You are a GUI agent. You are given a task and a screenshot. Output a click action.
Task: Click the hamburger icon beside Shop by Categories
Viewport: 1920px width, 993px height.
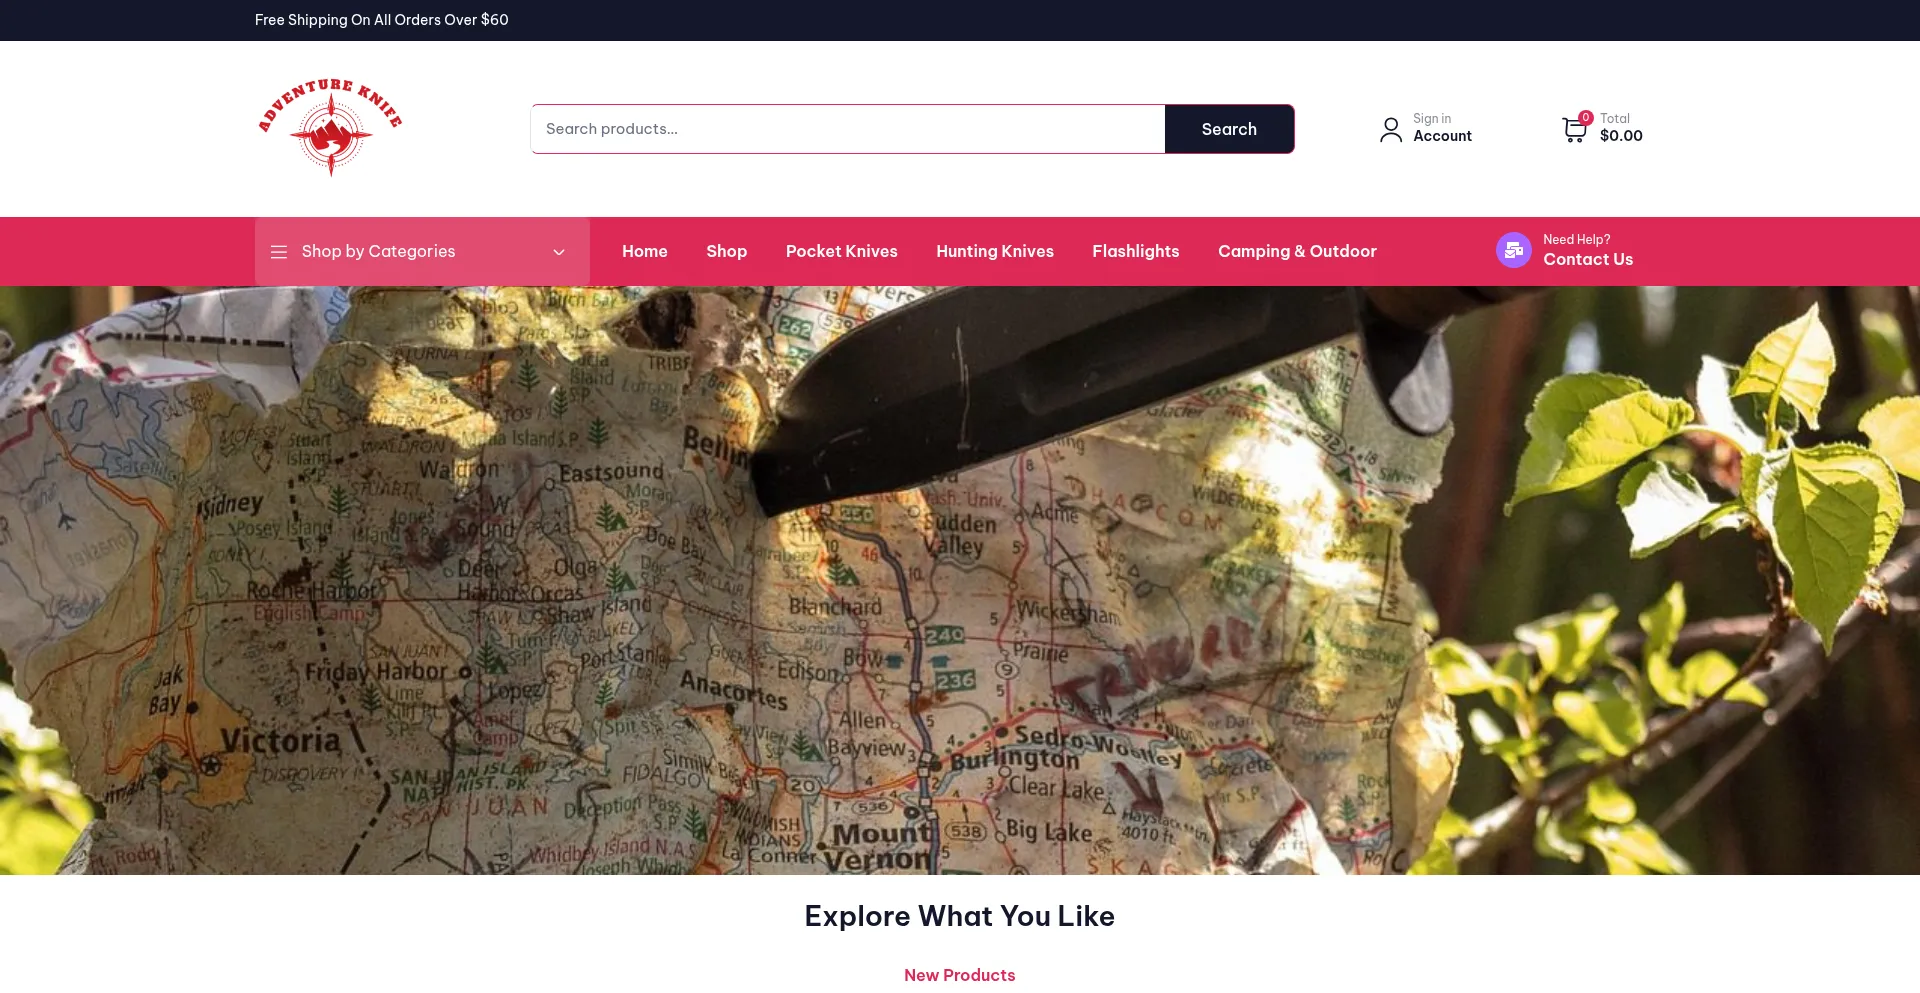point(279,252)
